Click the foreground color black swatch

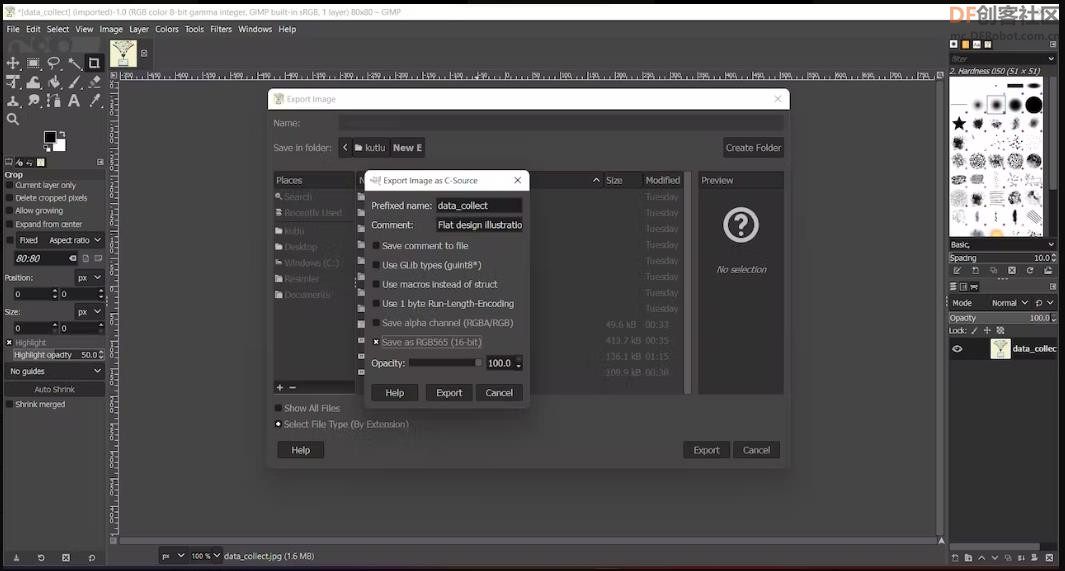click(x=49, y=137)
